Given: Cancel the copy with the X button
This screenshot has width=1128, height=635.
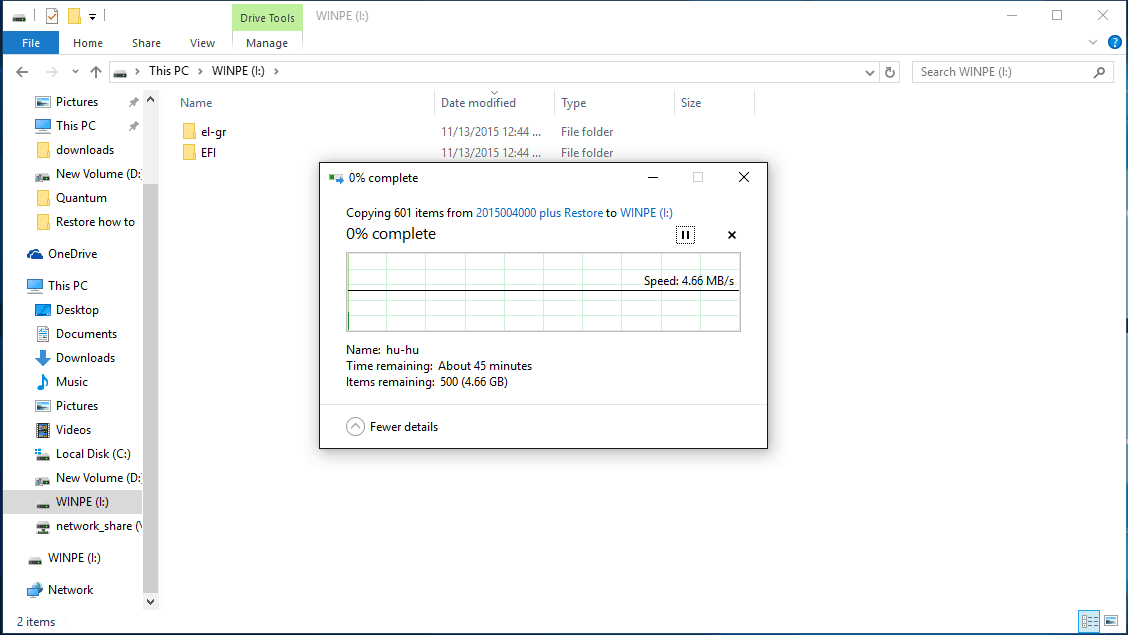Looking at the screenshot, I should point(731,235).
